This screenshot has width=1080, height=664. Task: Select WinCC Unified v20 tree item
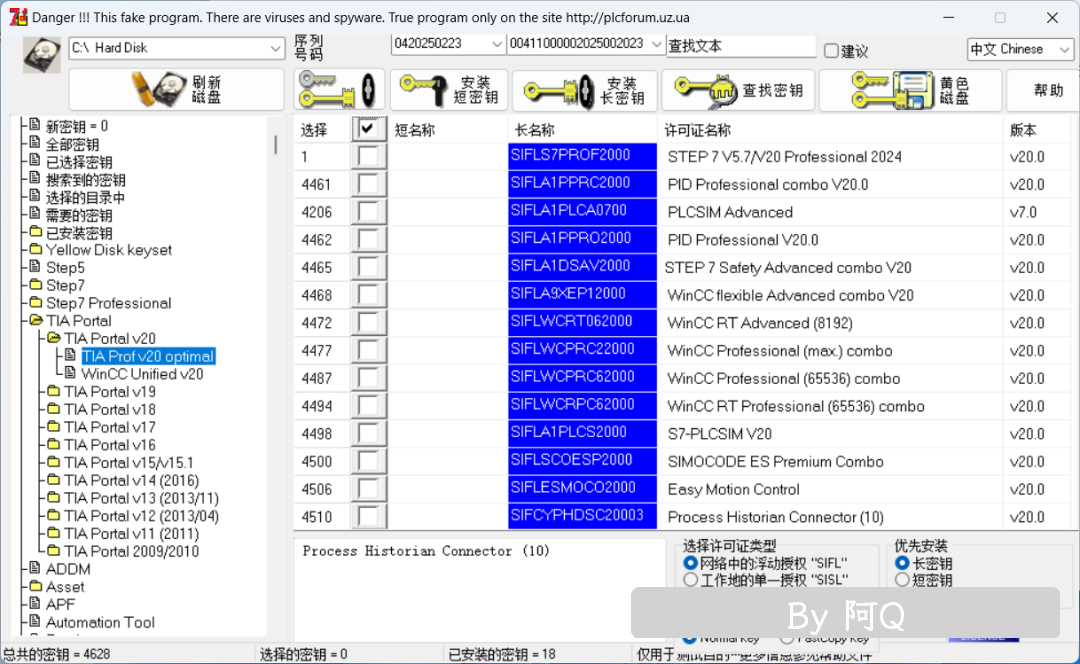142,374
